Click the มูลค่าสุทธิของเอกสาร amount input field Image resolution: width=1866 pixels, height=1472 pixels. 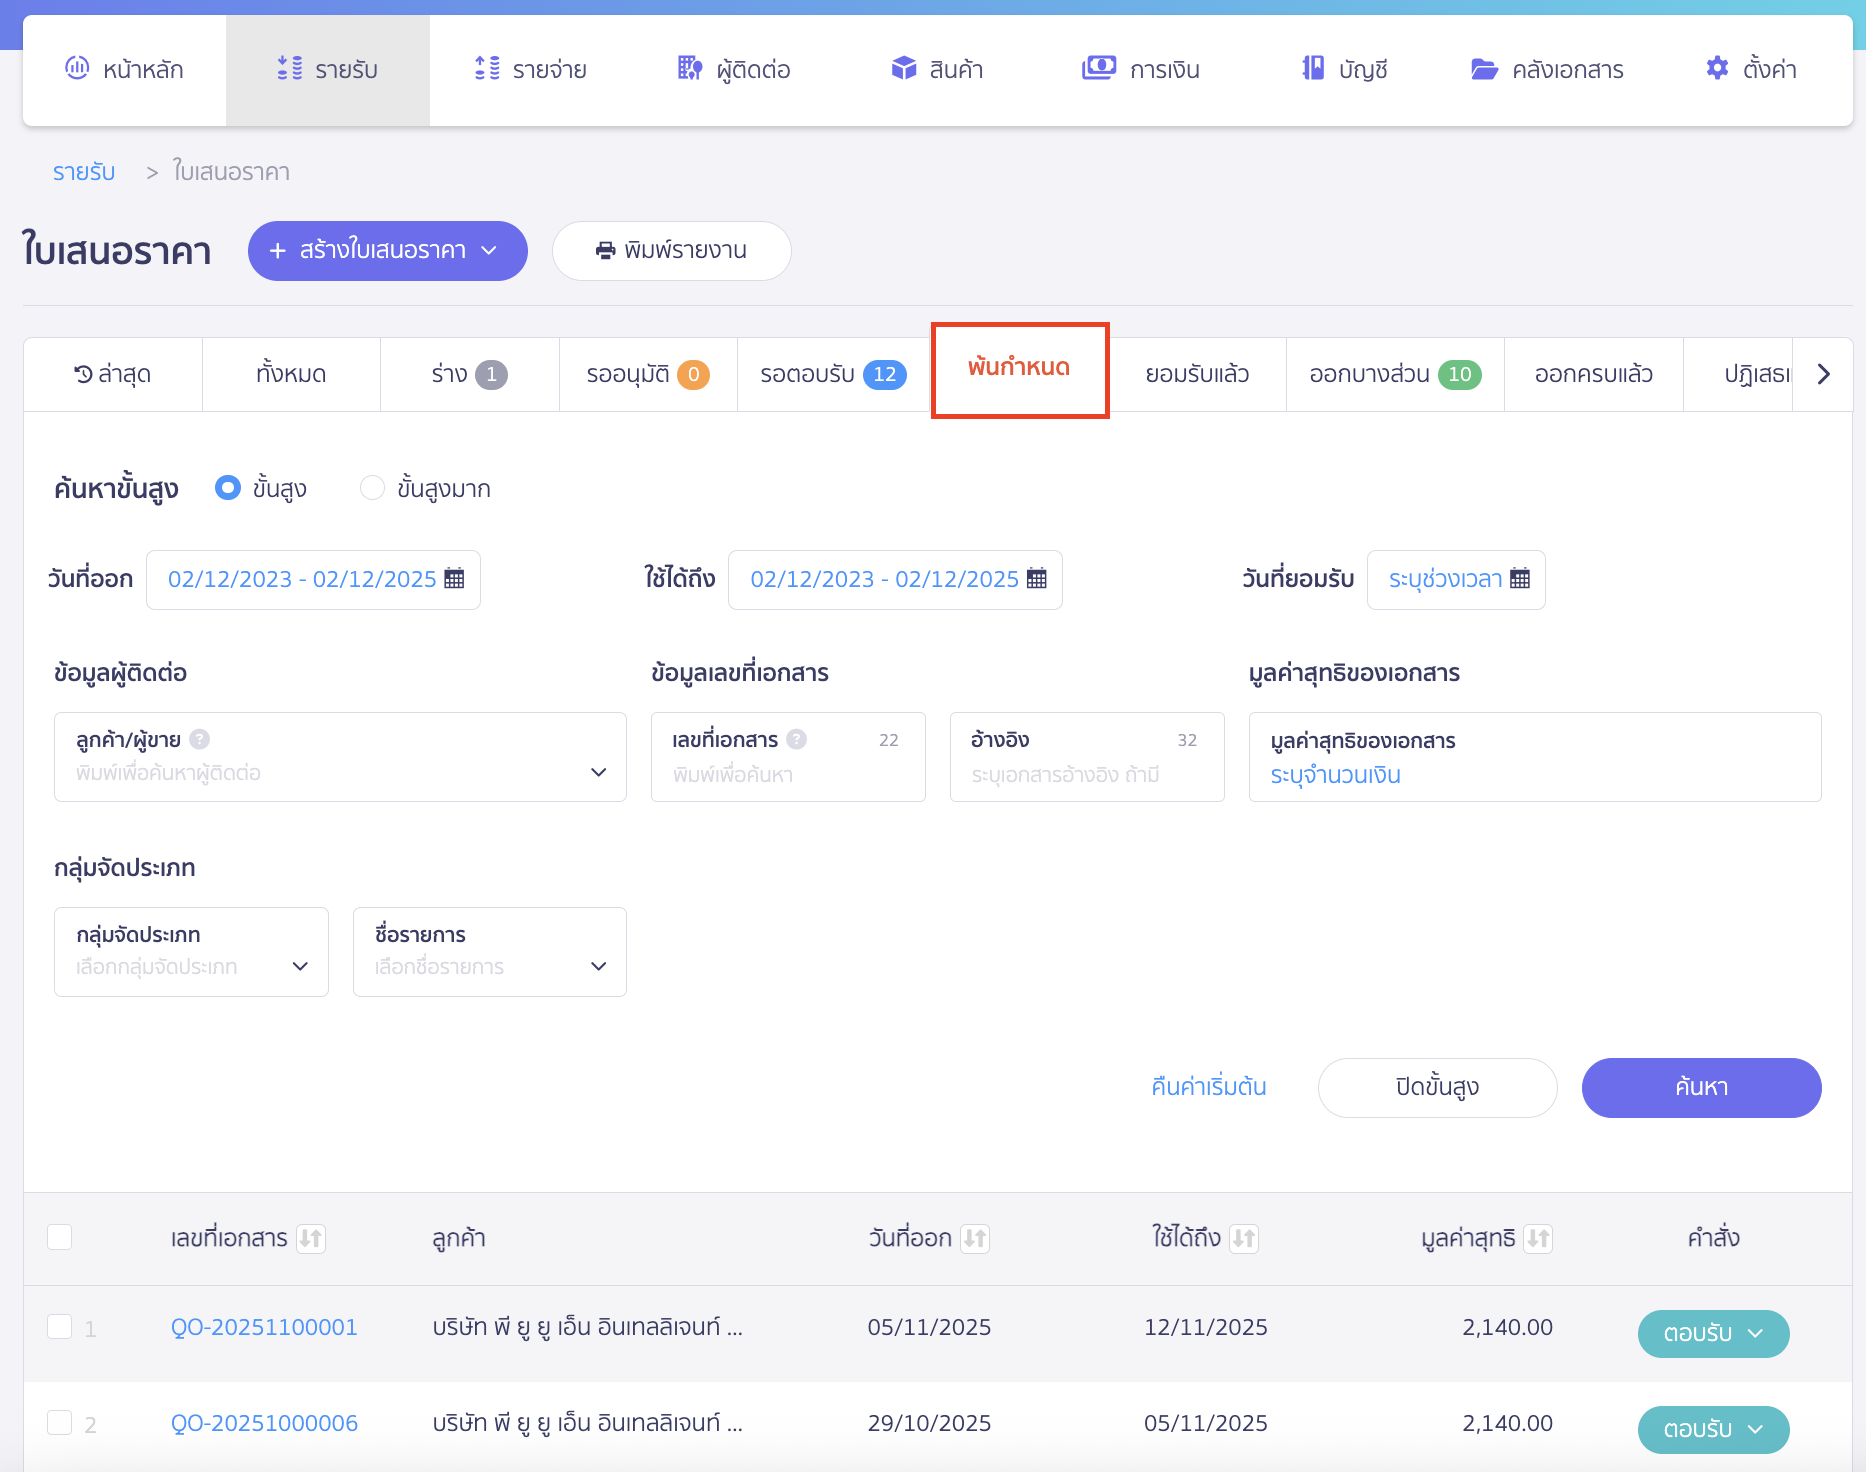(1534, 775)
